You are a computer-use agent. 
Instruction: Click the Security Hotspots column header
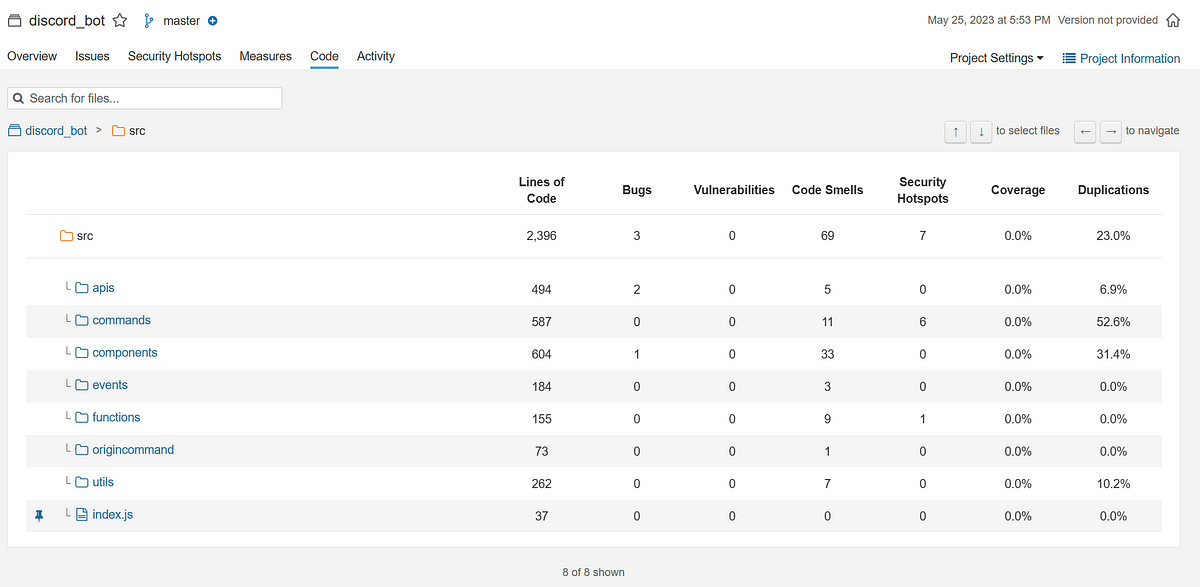coord(923,190)
